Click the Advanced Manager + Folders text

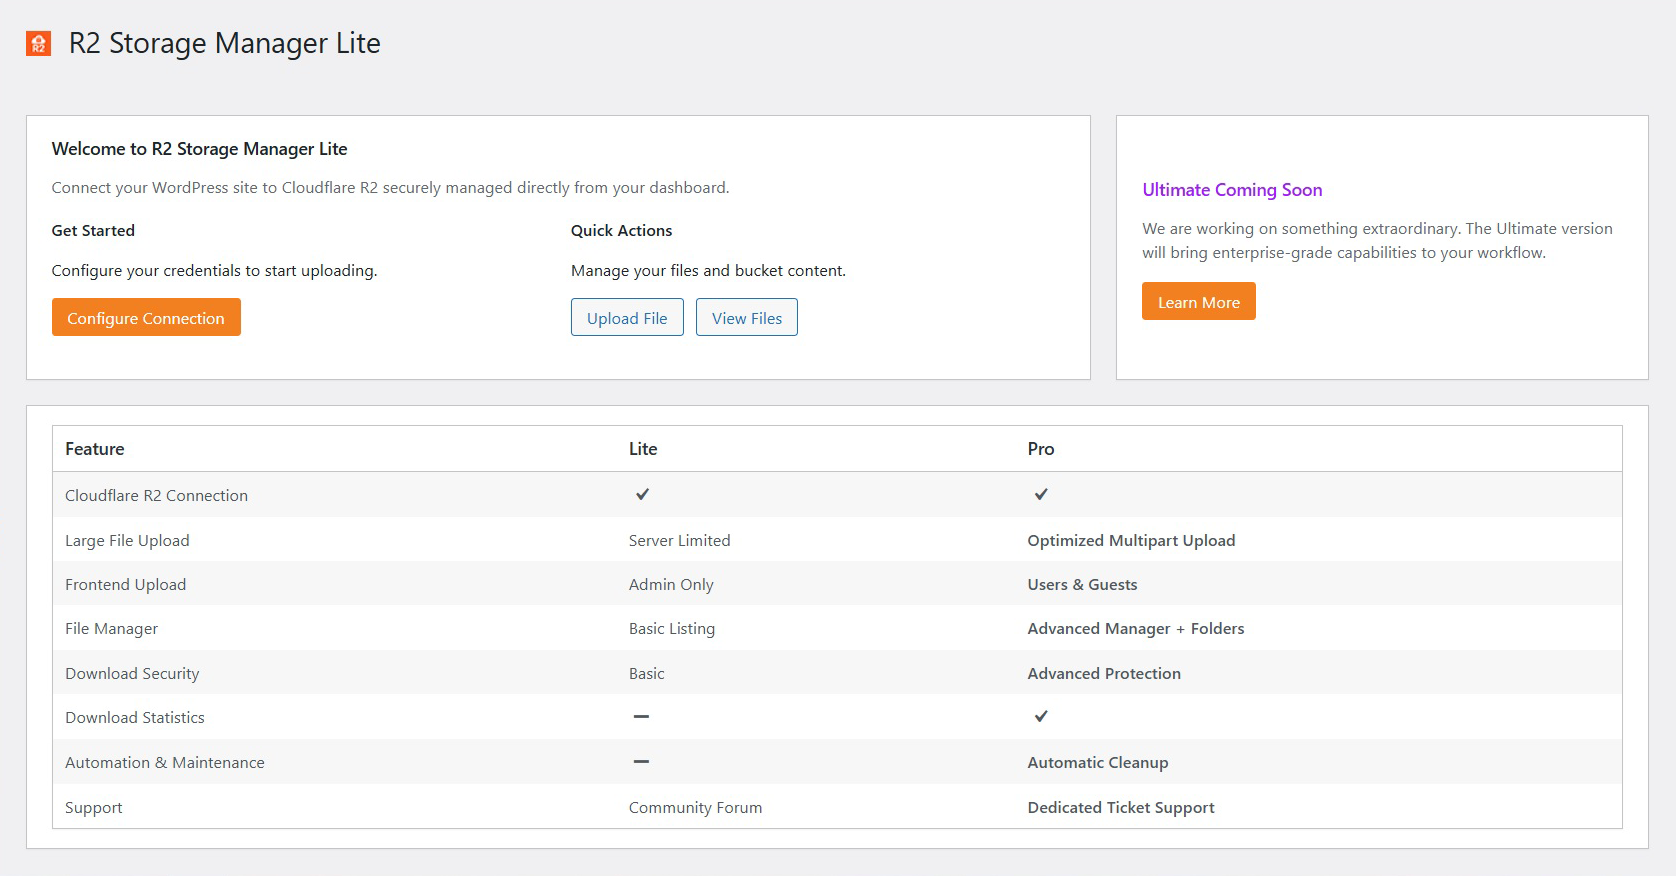pos(1135,629)
